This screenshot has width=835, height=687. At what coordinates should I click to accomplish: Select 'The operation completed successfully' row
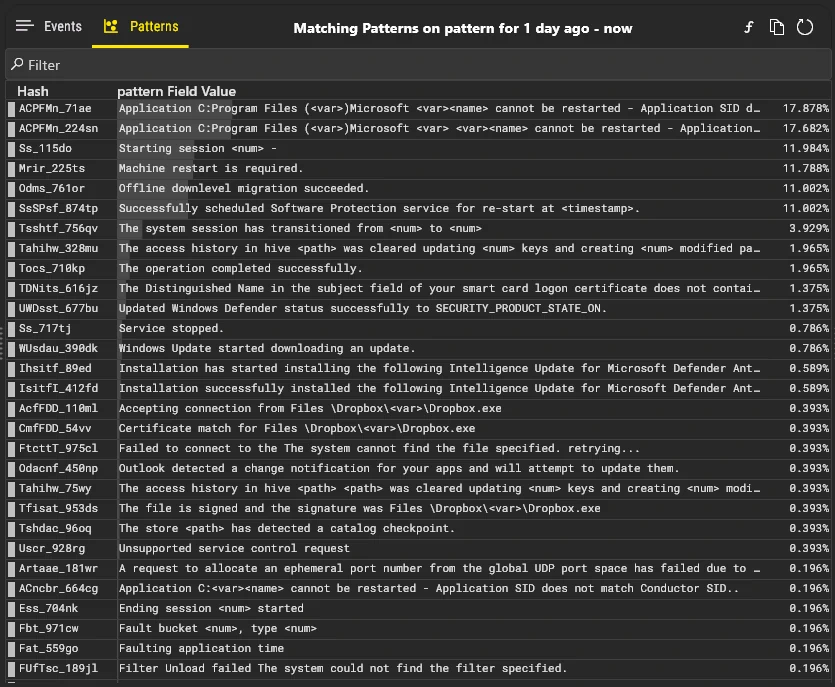tap(240, 268)
